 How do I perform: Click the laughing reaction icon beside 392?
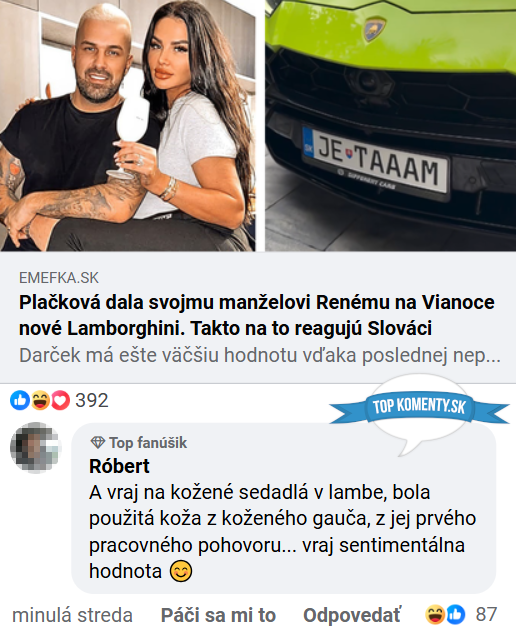40,400
